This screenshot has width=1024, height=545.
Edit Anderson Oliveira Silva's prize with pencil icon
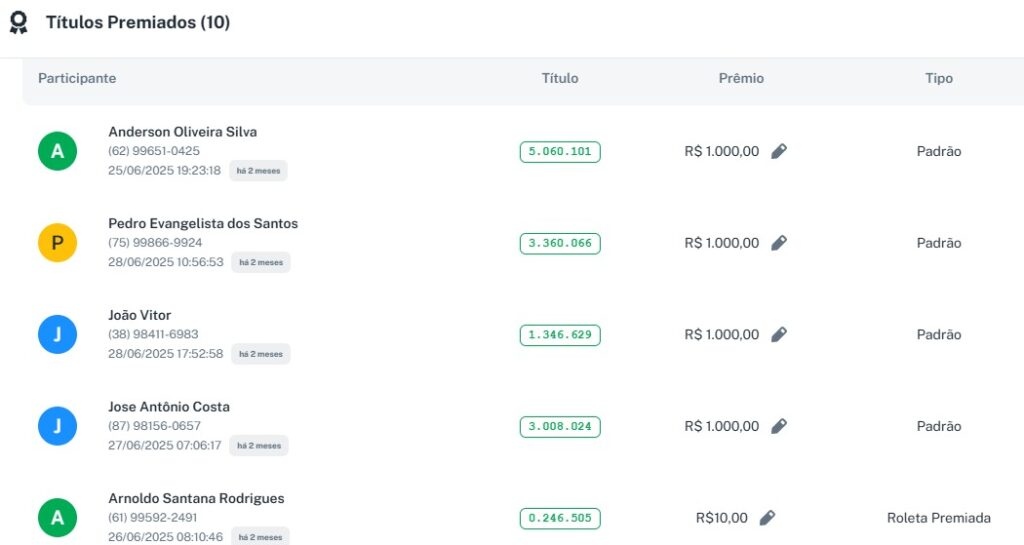coord(779,151)
